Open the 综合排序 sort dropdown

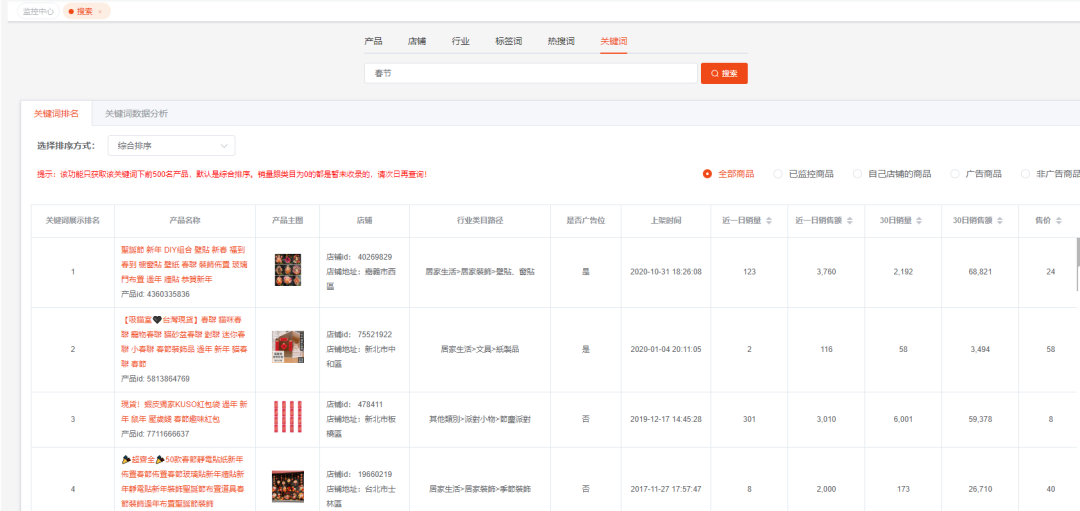172,146
